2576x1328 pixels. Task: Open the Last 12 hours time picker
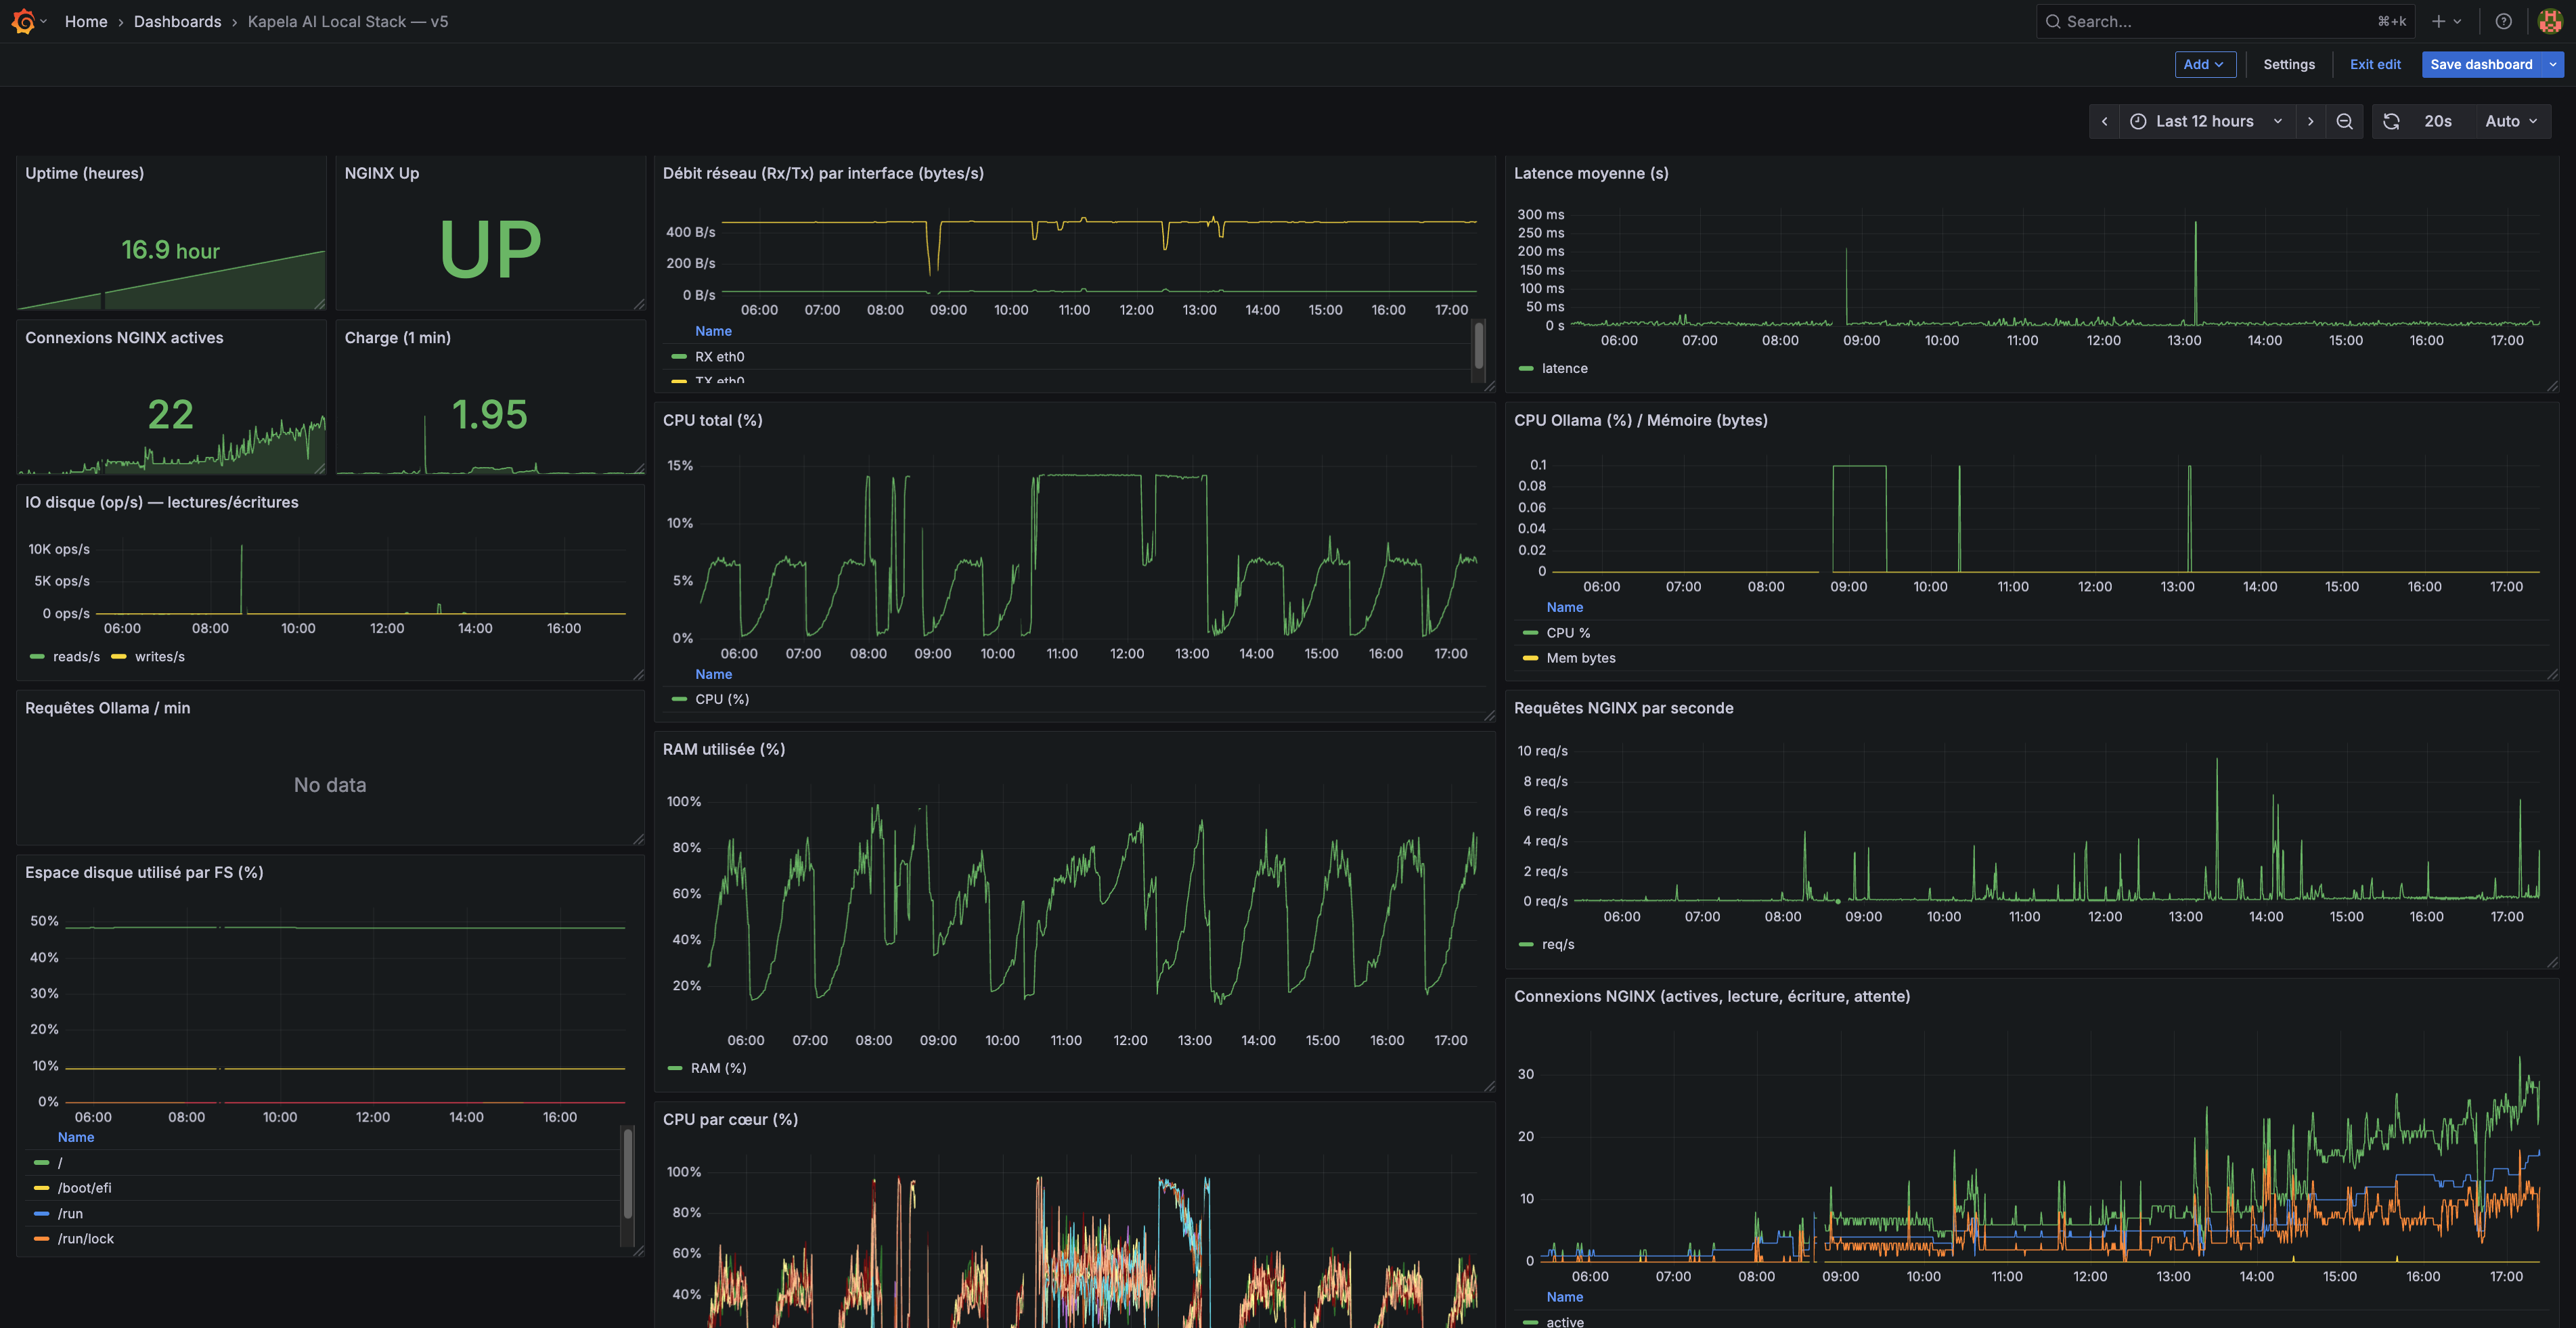2204,121
